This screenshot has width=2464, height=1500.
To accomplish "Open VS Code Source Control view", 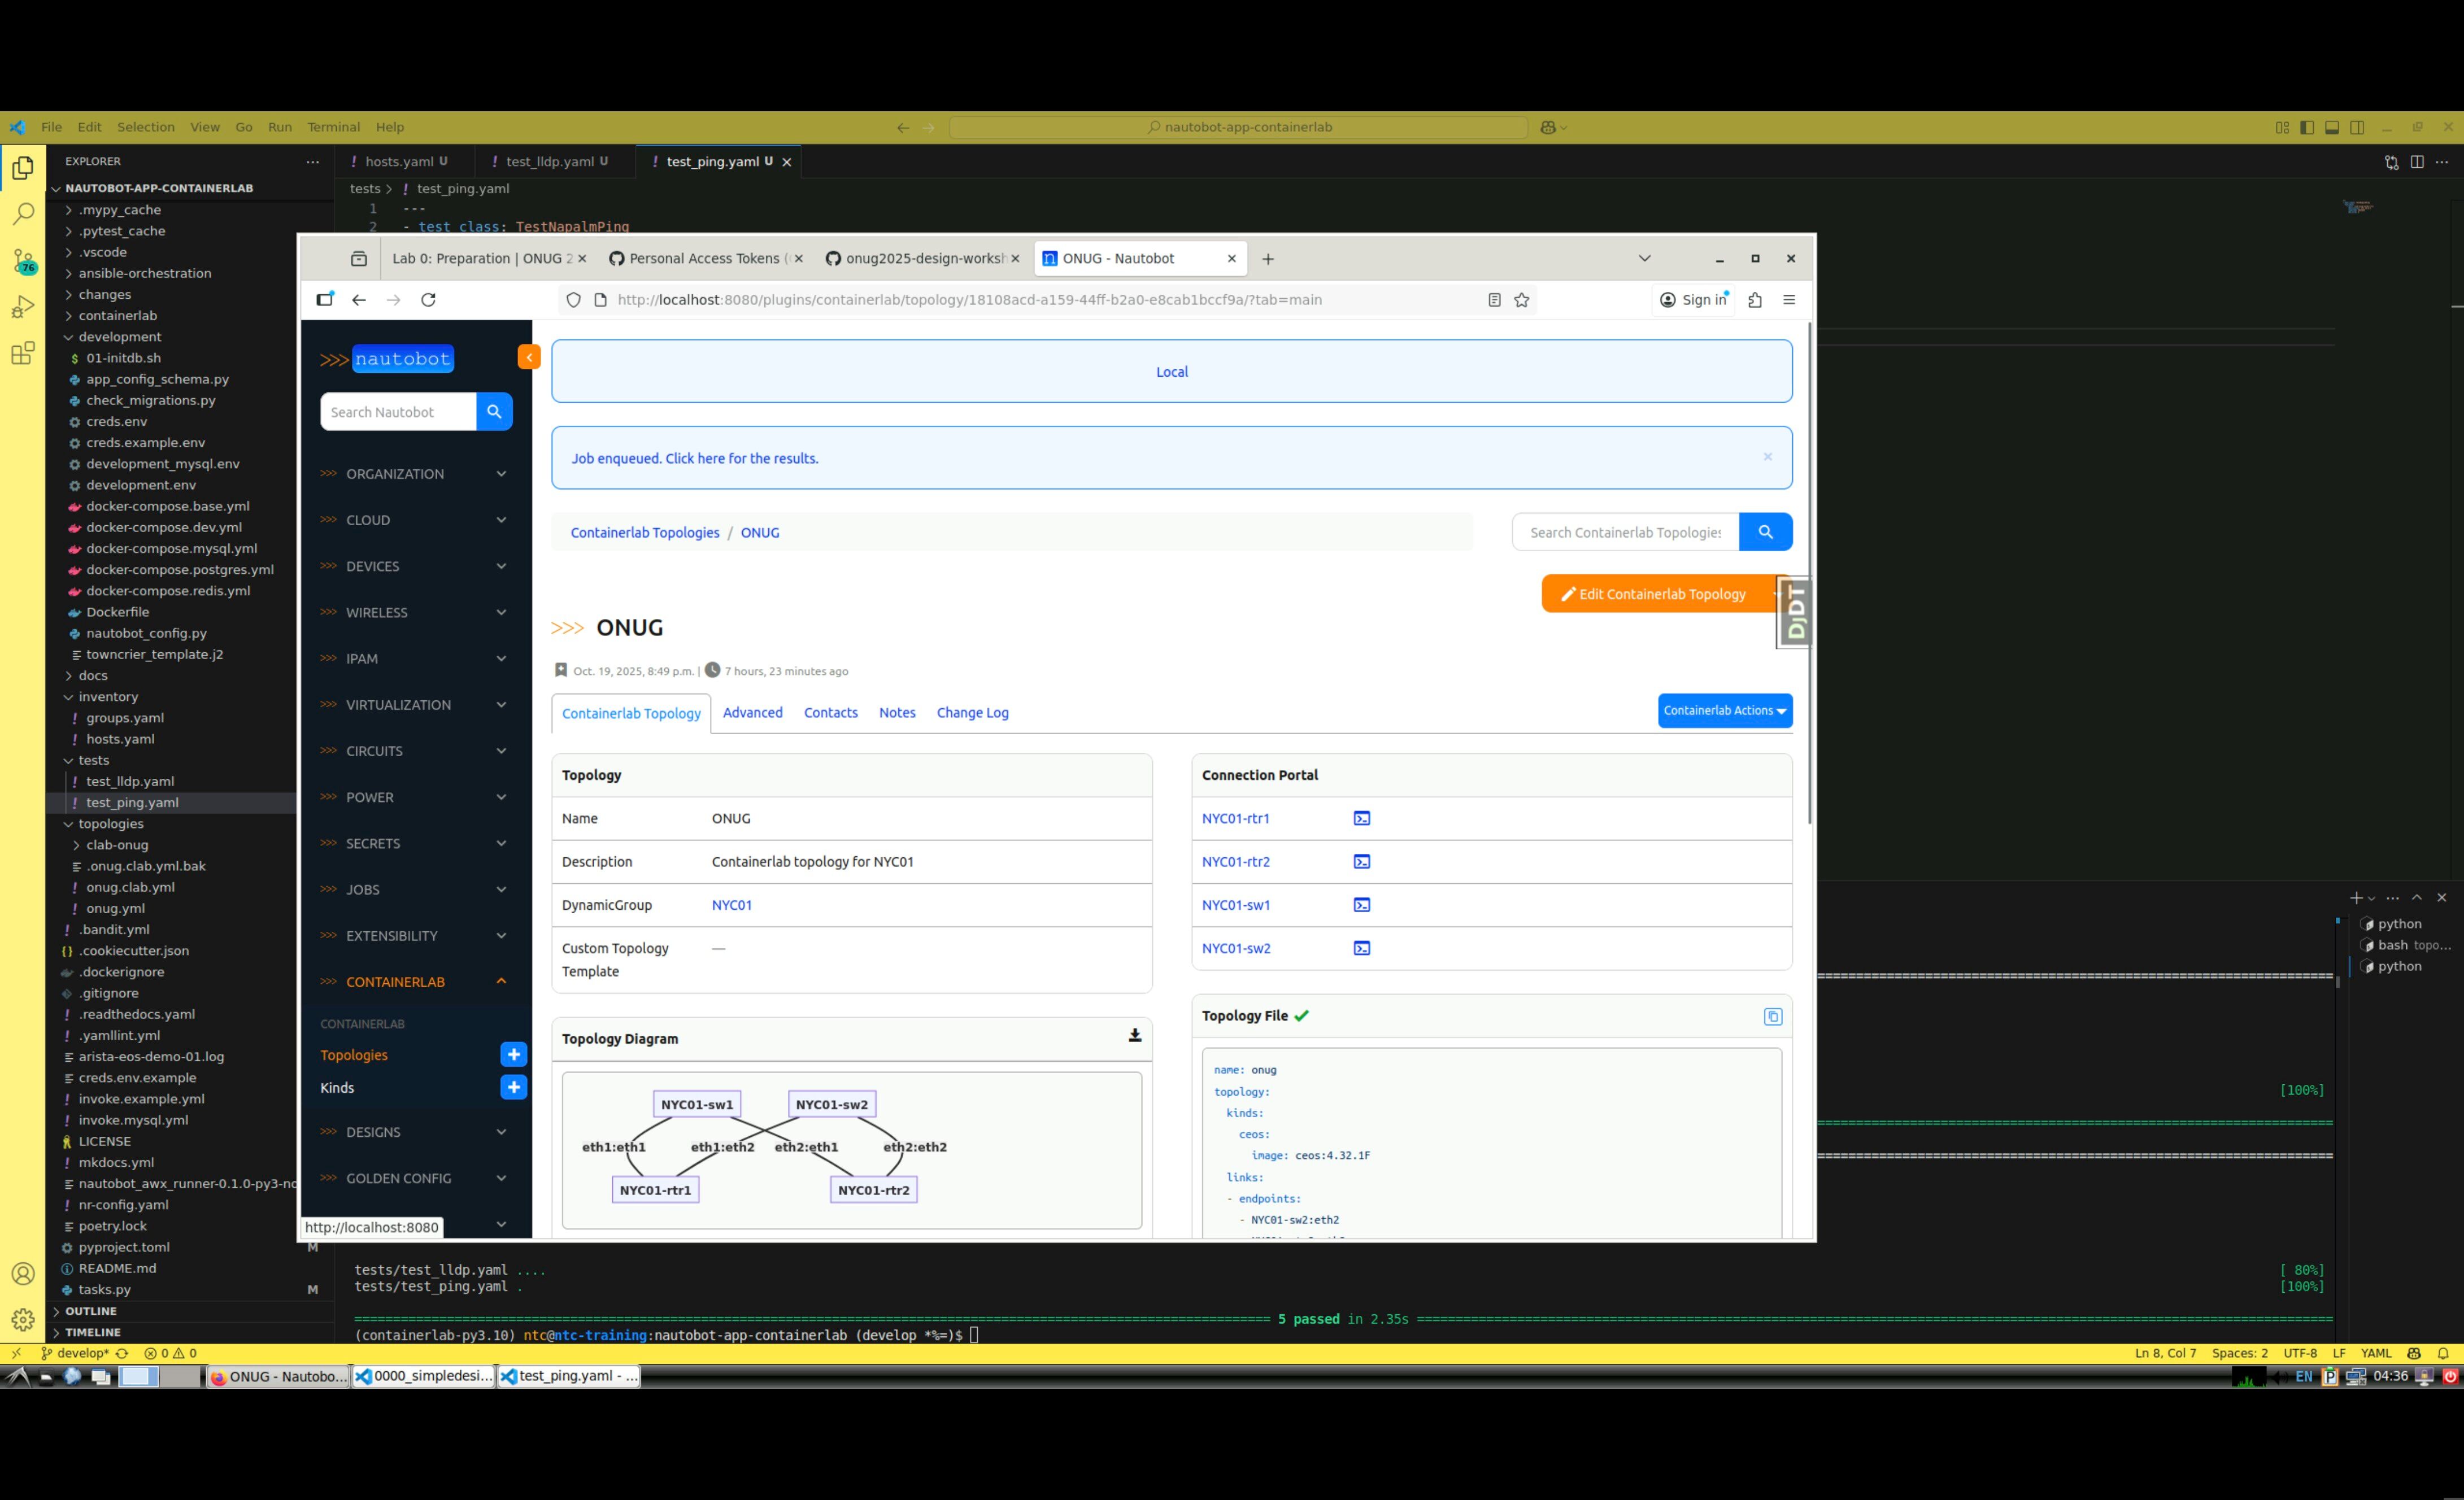I will [x=23, y=262].
